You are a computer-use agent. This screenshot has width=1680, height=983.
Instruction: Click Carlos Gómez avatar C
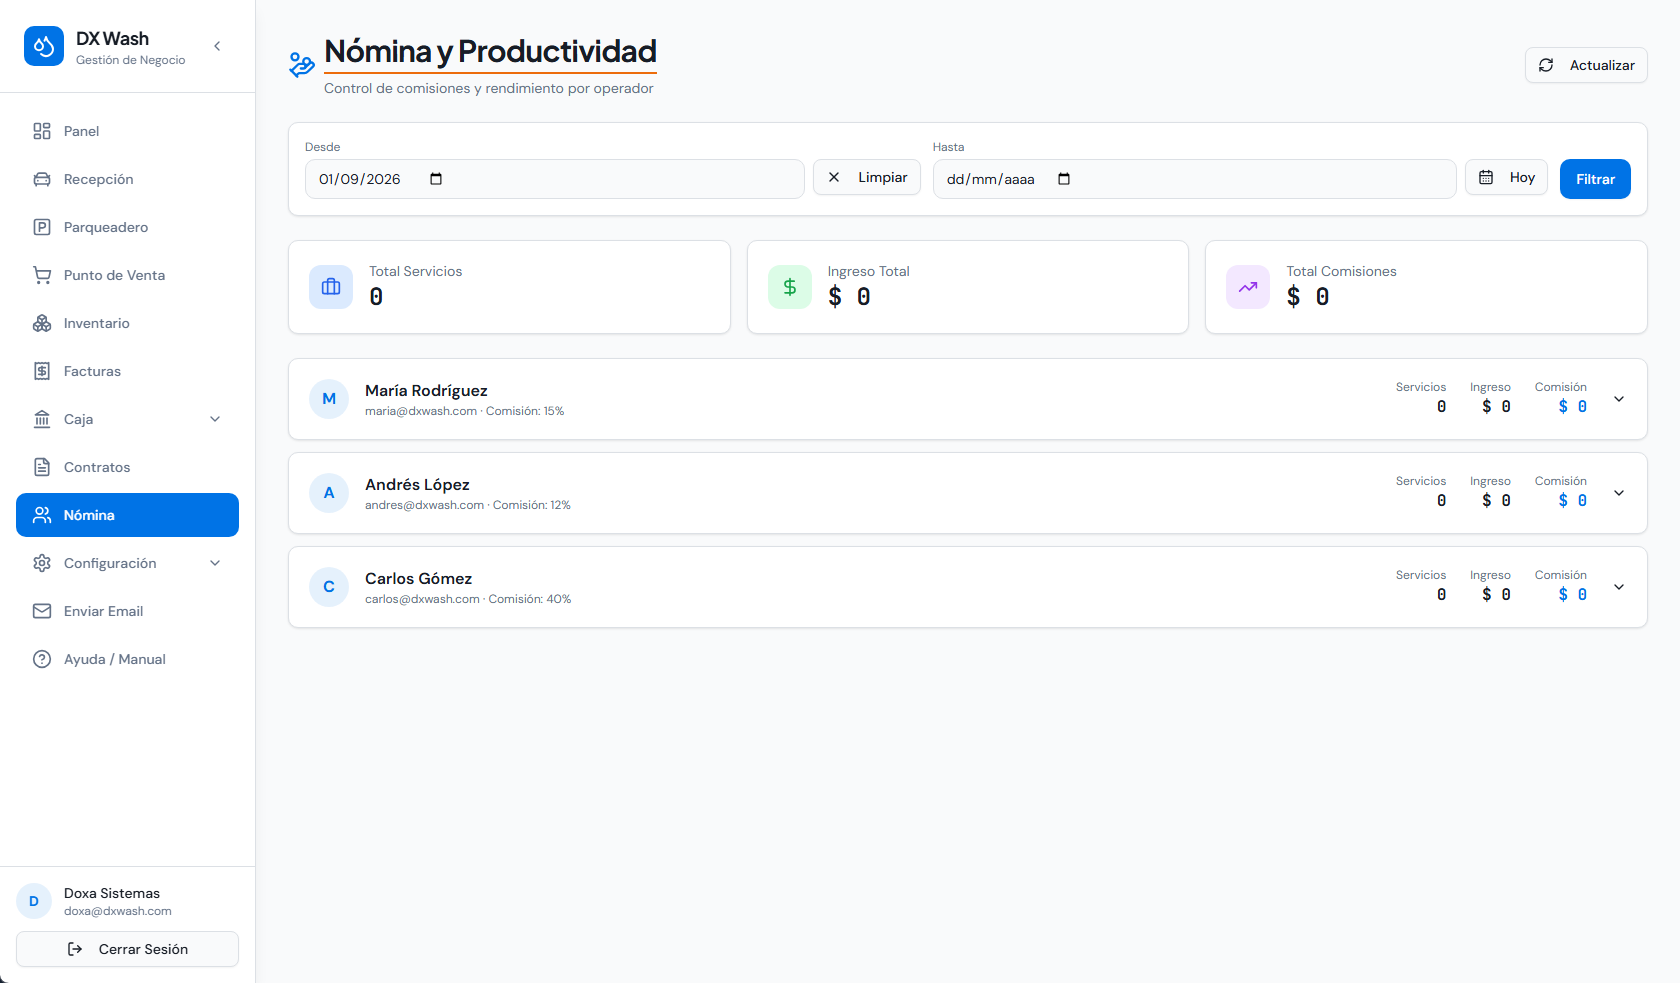(x=329, y=587)
